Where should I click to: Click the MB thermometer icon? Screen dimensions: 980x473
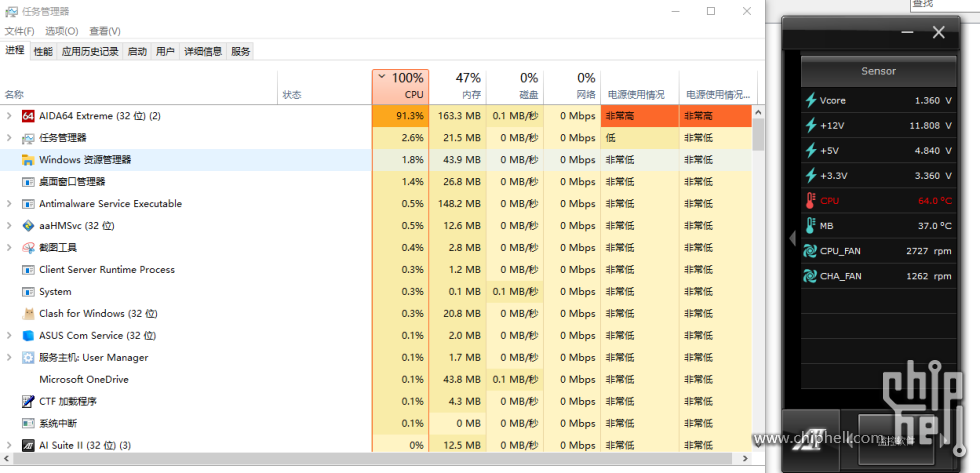click(811, 226)
